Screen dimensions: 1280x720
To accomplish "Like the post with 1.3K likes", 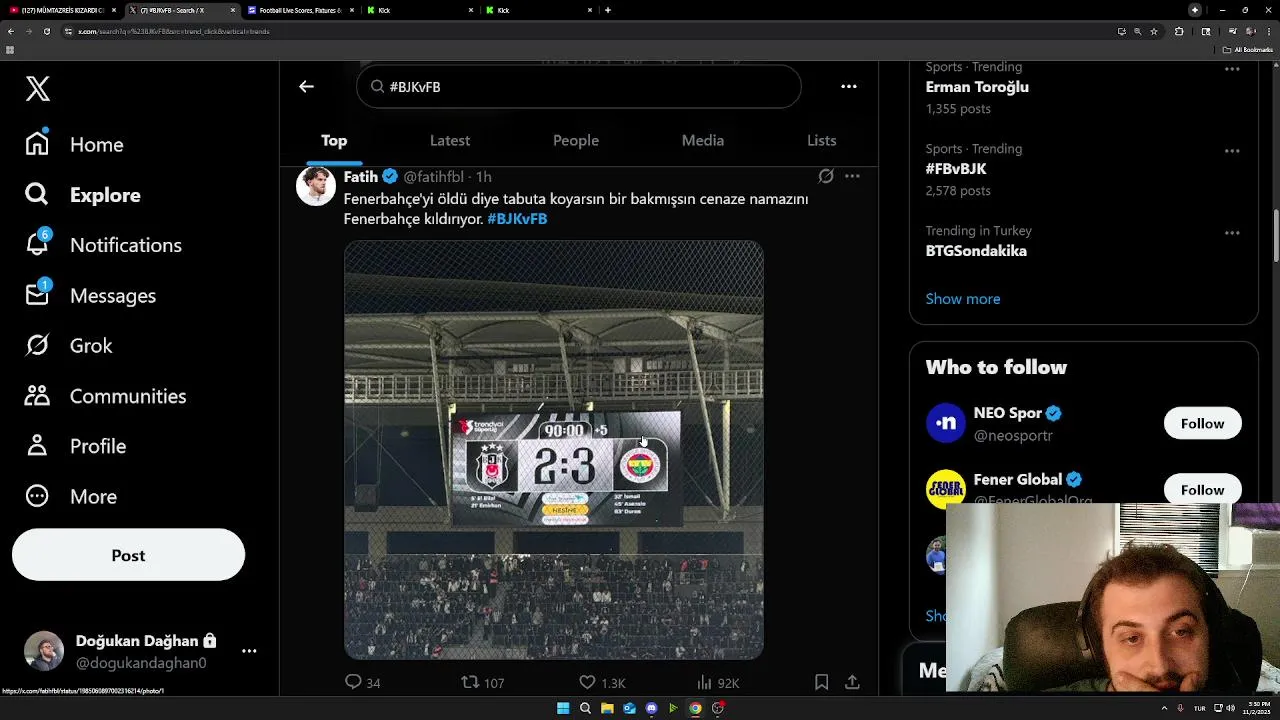I will point(587,682).
